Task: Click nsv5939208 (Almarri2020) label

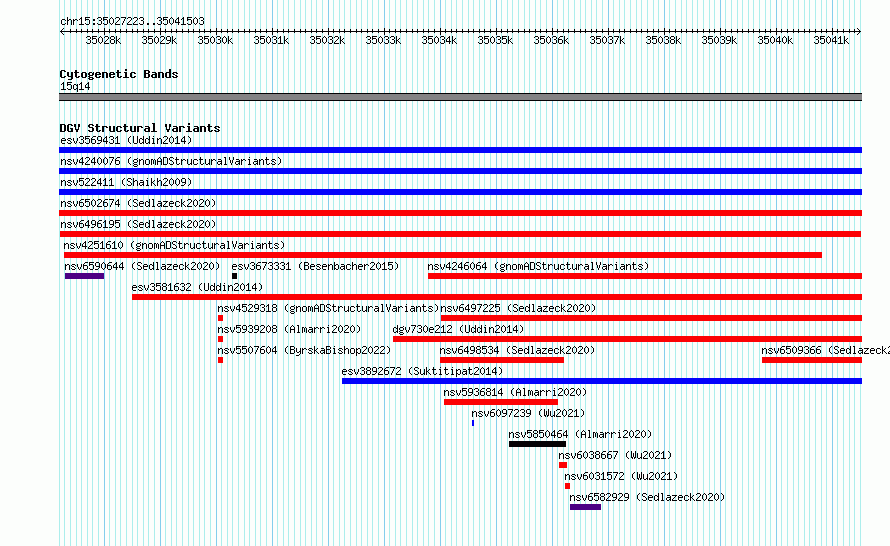Action: [289, 329]
